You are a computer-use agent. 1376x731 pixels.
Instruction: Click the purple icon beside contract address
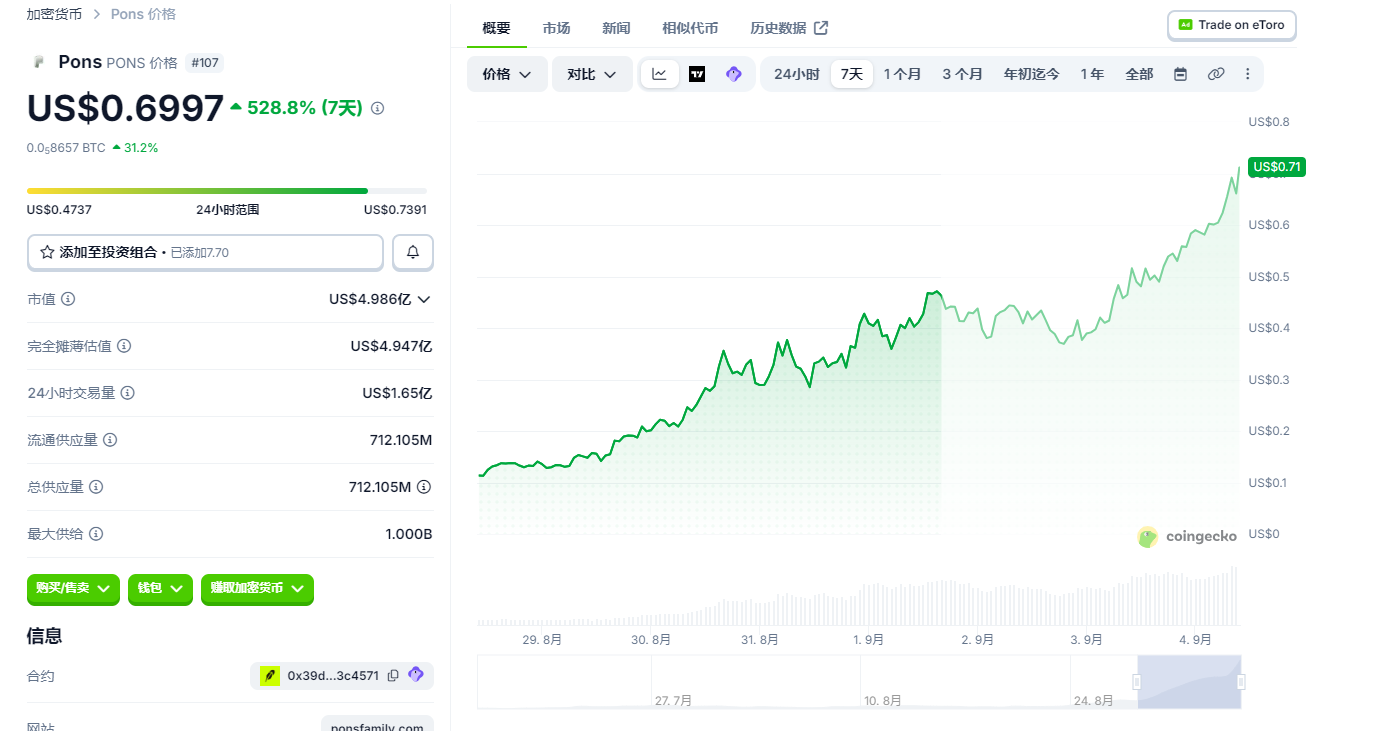(416, 675)
